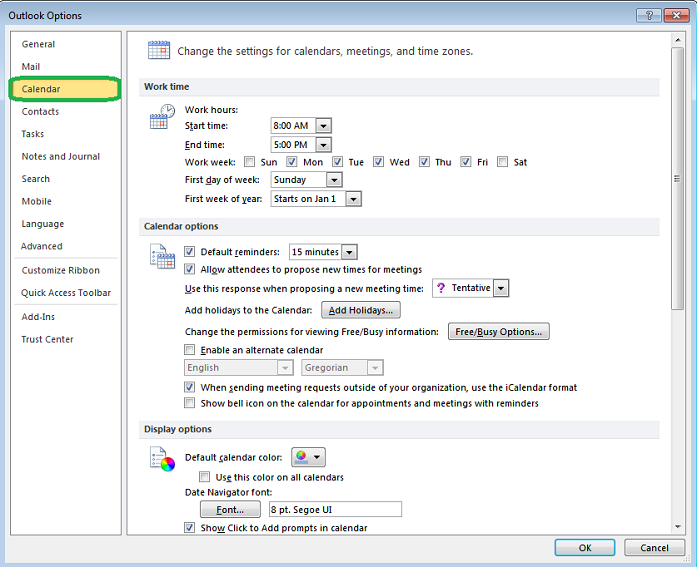
Task: Check the Sat work week checkbox
Action: point(502,162)
